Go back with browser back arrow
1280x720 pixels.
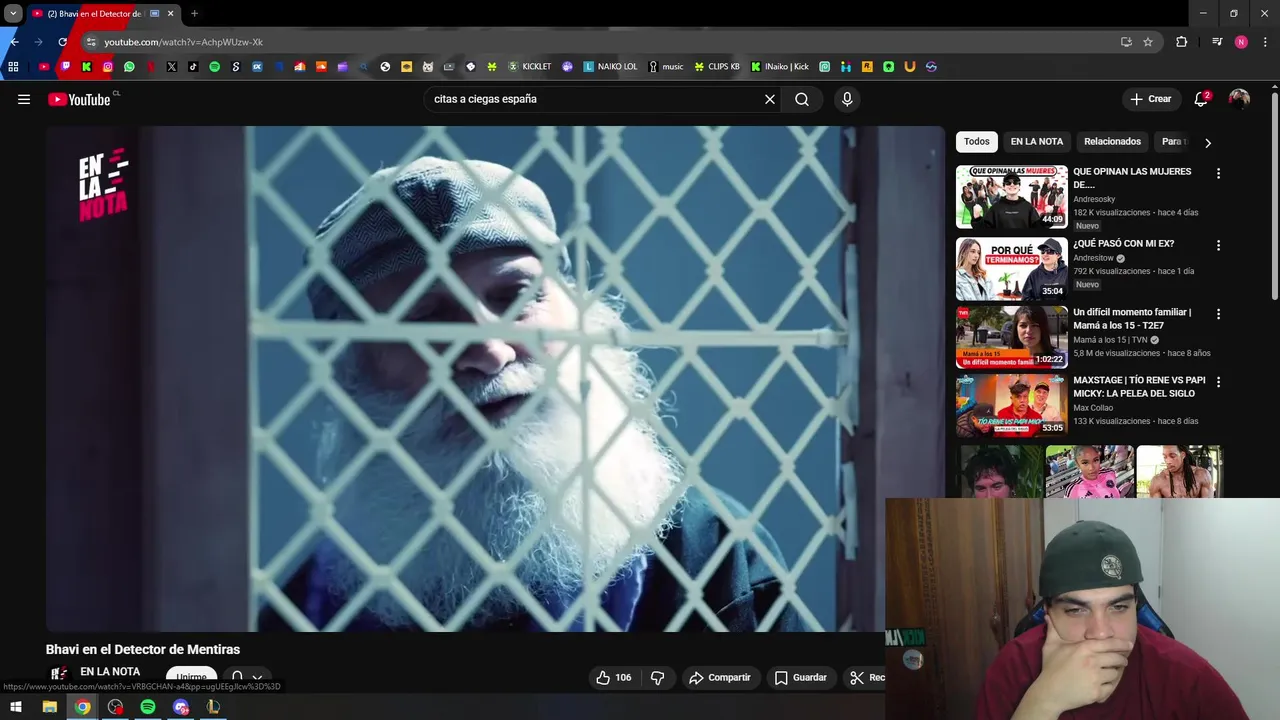[14, 42]
